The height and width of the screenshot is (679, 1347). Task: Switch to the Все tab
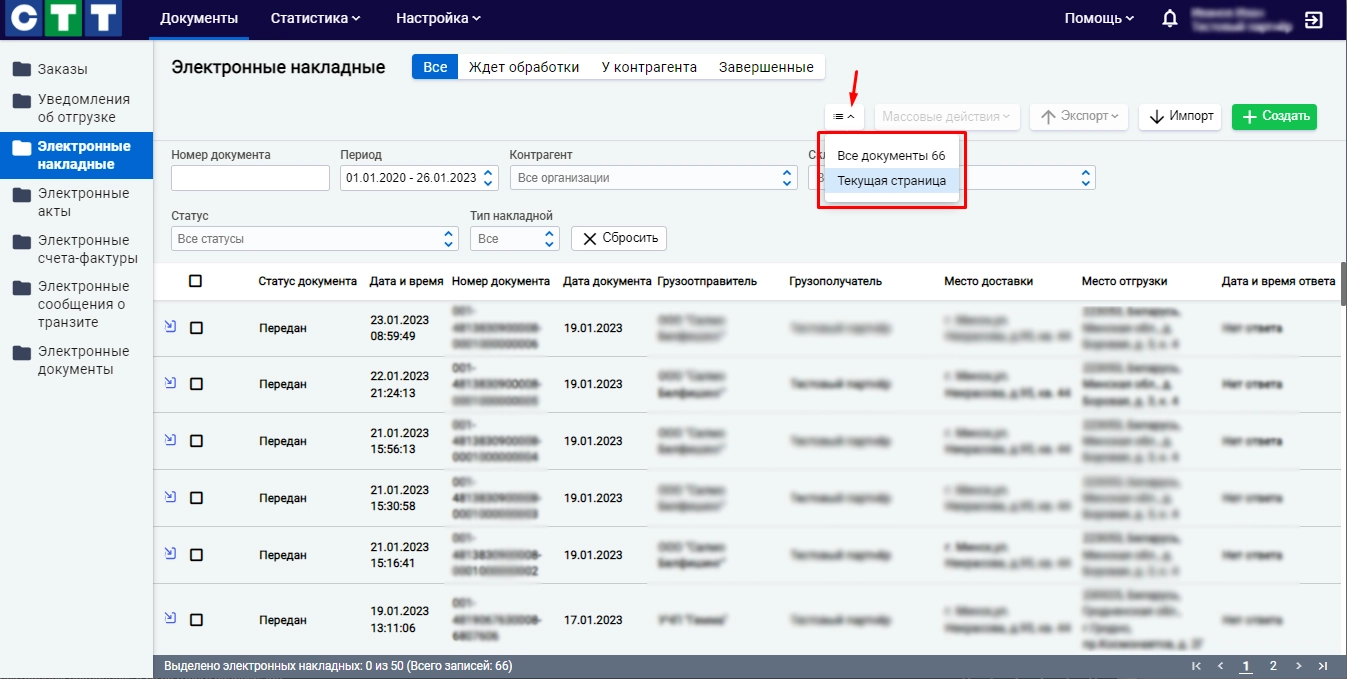point(435,67)
